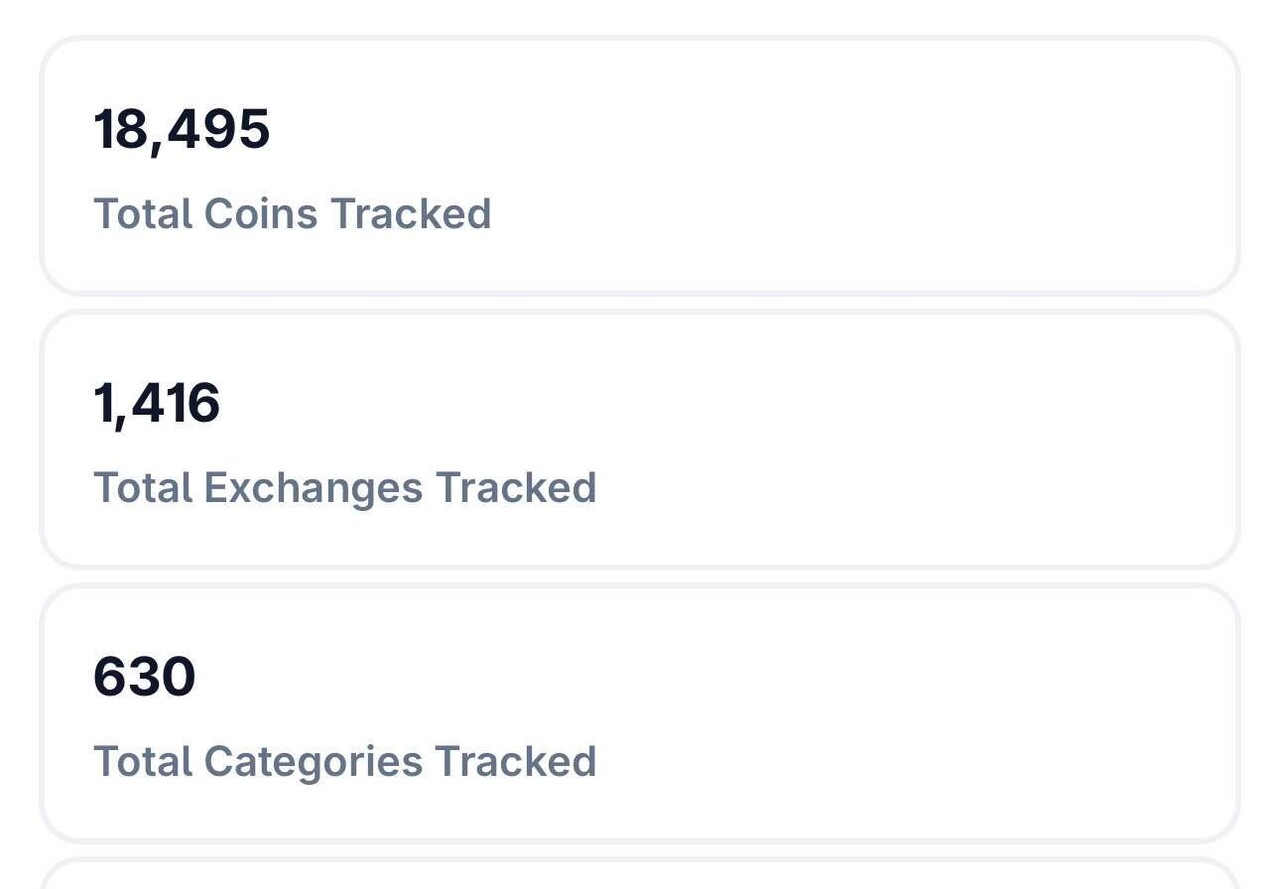Click the digit "6" in the 630 count
This screenshot has width=1280, height=889.
pyautogui.click(x=110, y=677)
